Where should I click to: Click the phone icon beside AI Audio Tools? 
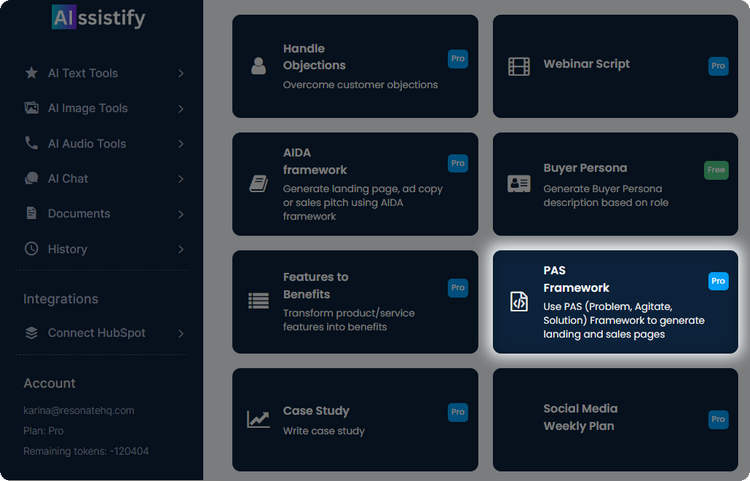coord(31,143)
